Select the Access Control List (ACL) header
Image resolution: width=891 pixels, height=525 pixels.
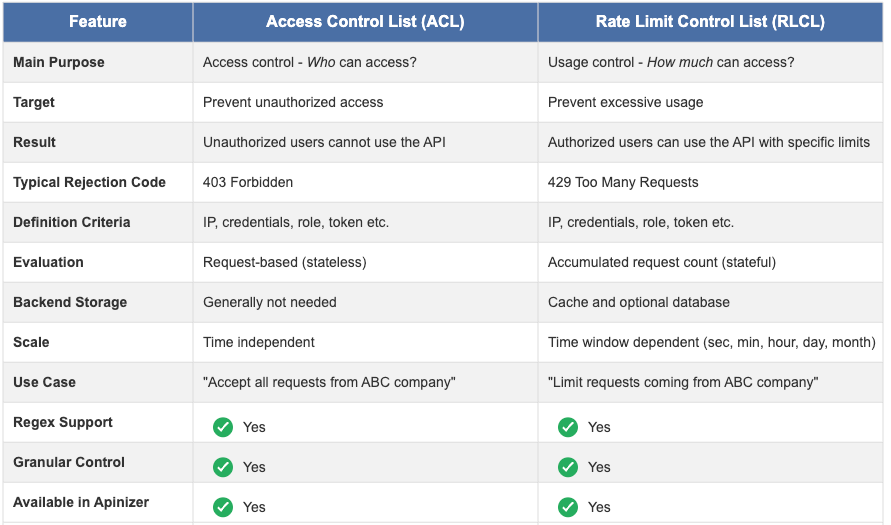365,21
